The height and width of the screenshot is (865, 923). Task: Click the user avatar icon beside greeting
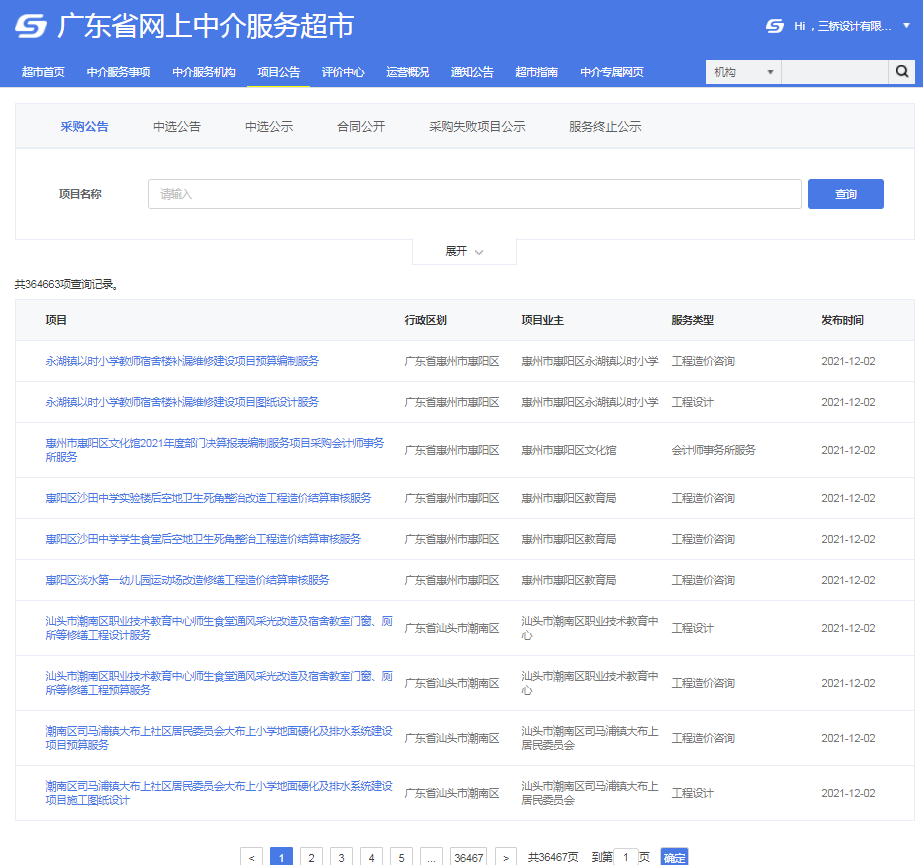[774, 26]
